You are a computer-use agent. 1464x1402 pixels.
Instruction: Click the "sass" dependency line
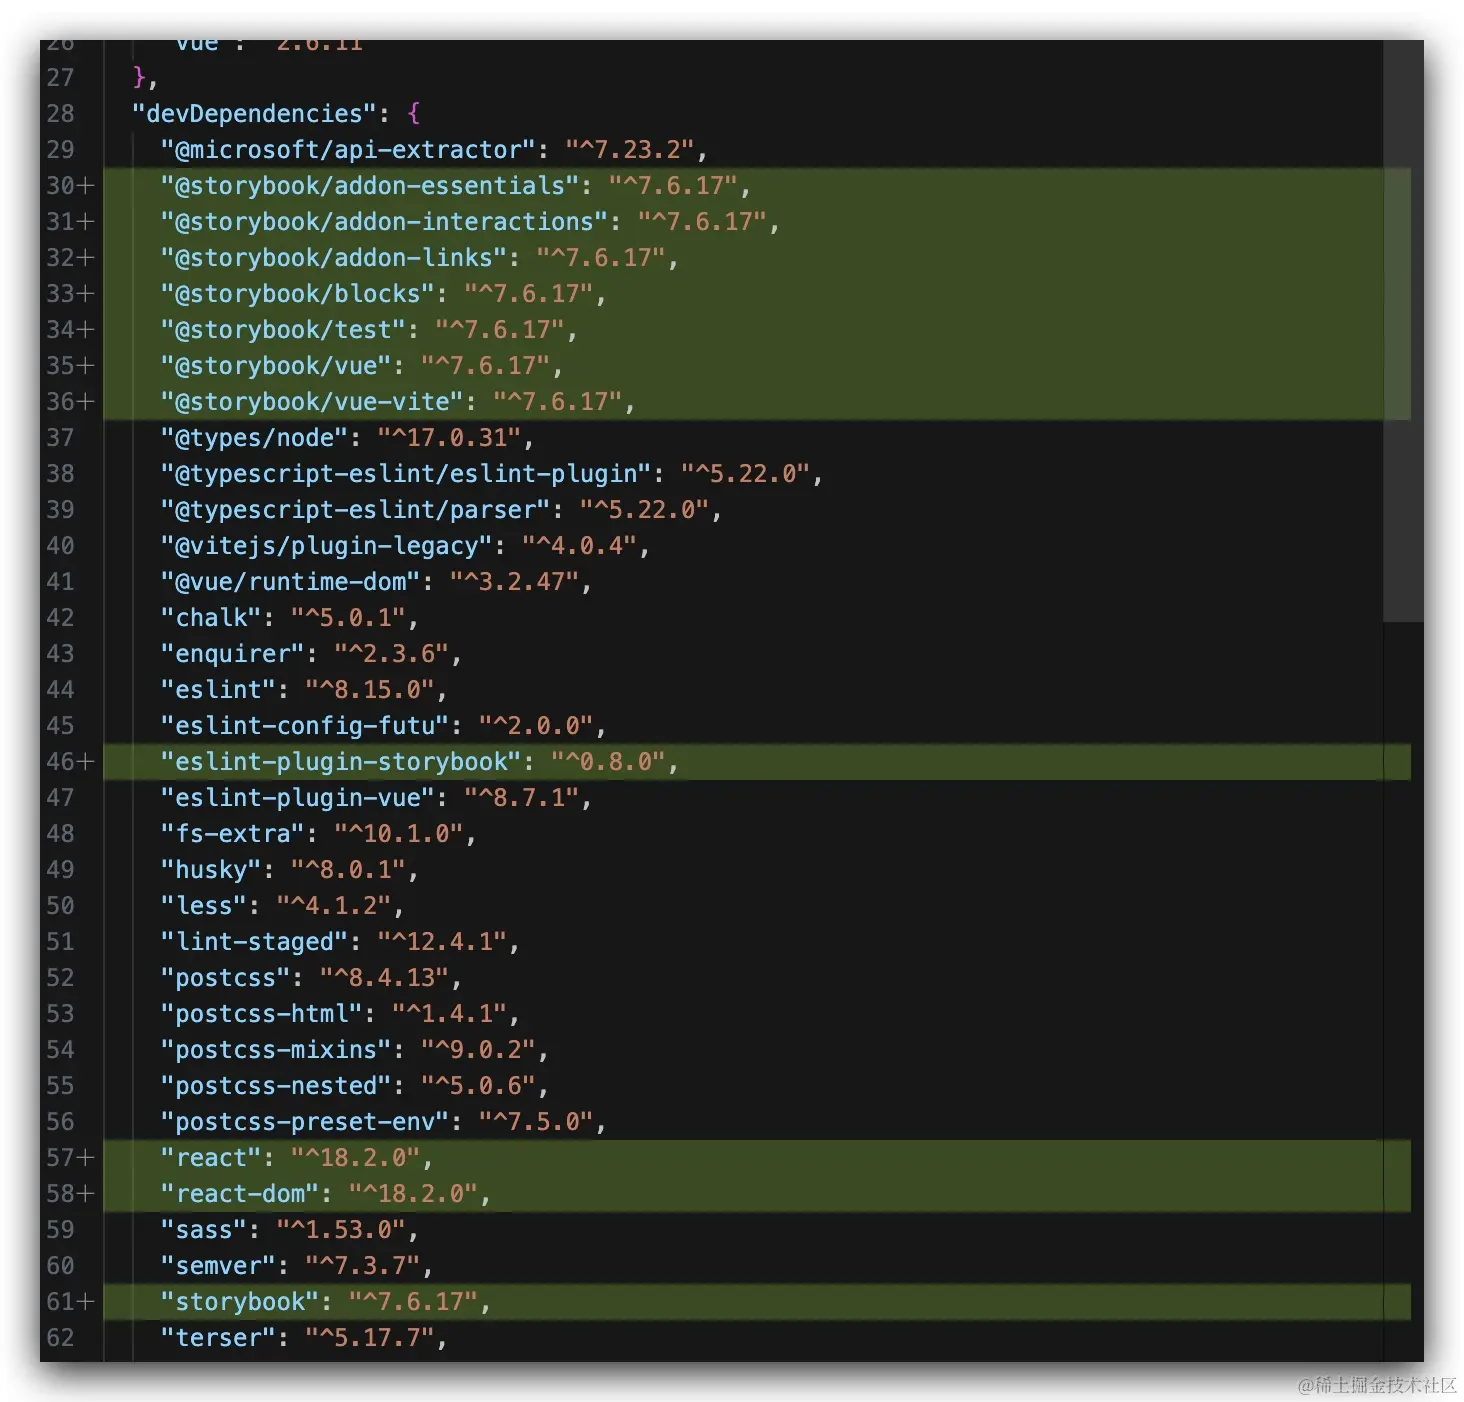click(x=289, y=1230)
